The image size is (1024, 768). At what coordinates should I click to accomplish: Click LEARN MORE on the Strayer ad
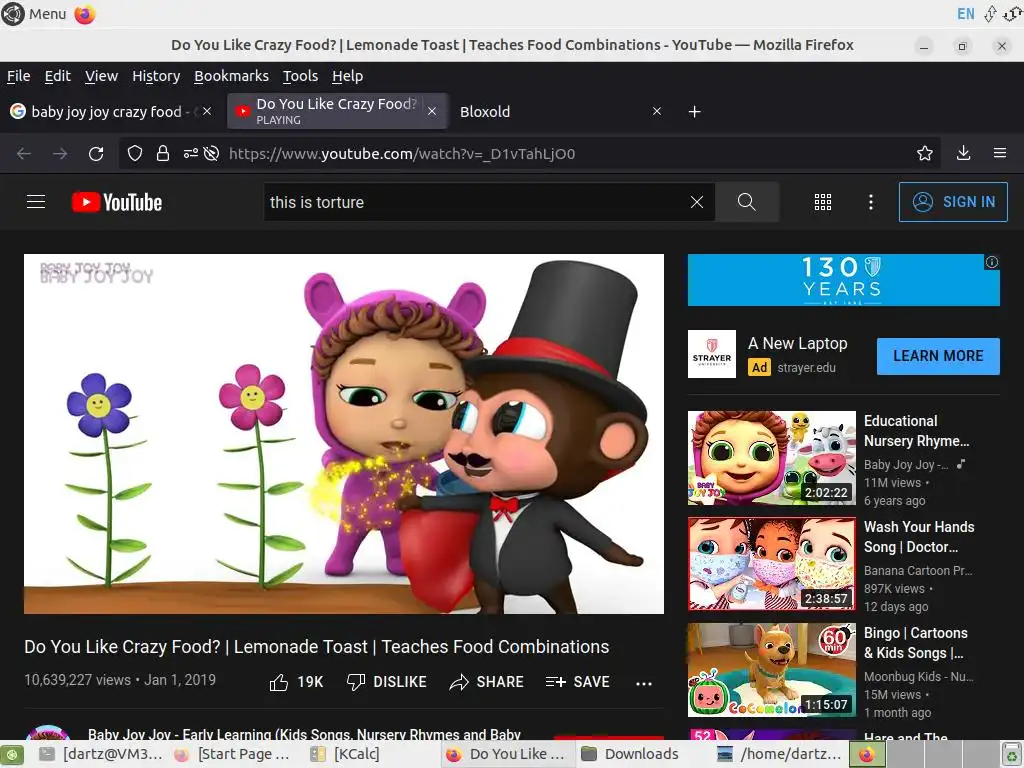[938, 356]
